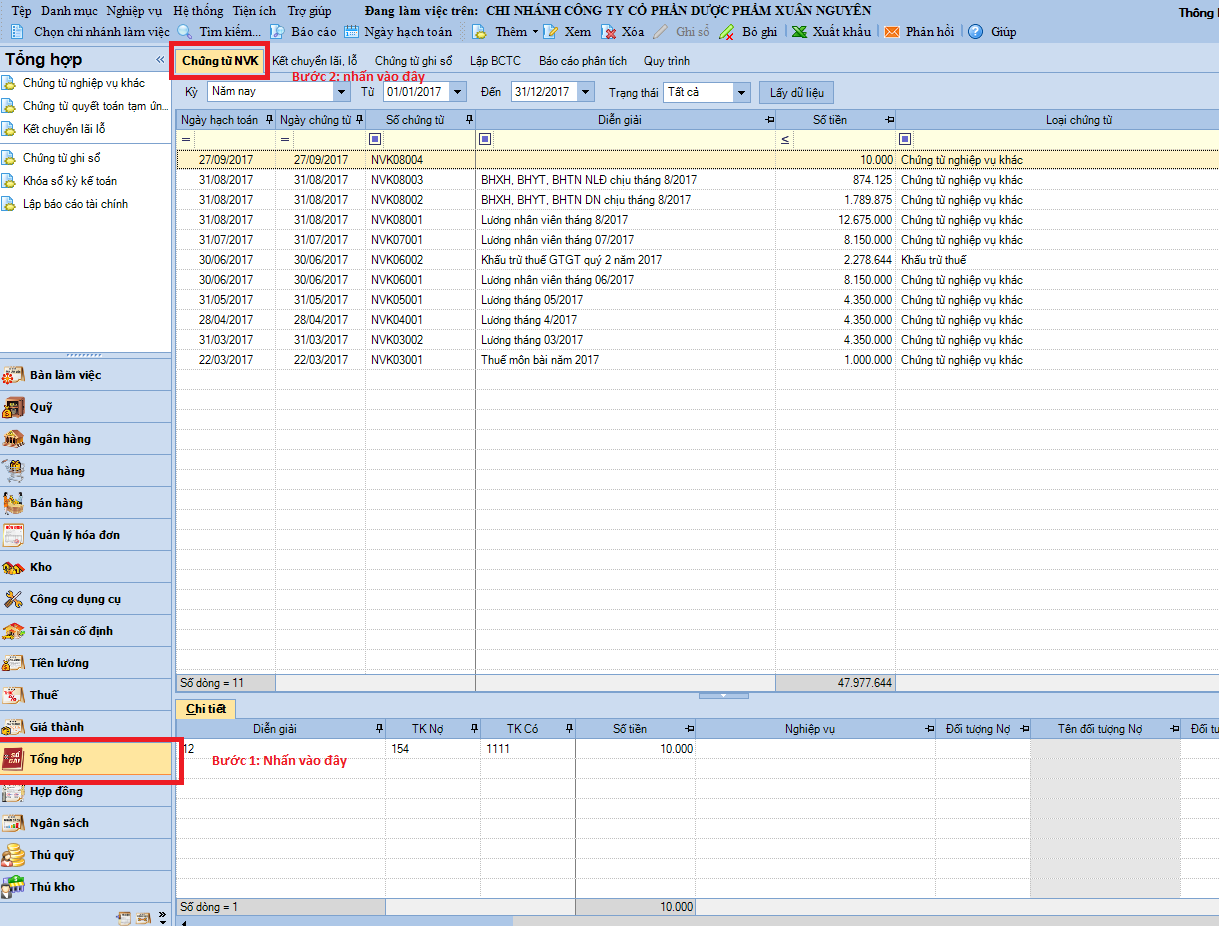Open Chứng từ quyết toán tạm ứng link
Image resolution: width=1219 pixels, height=926 pixels.
(x=94, y=106)
